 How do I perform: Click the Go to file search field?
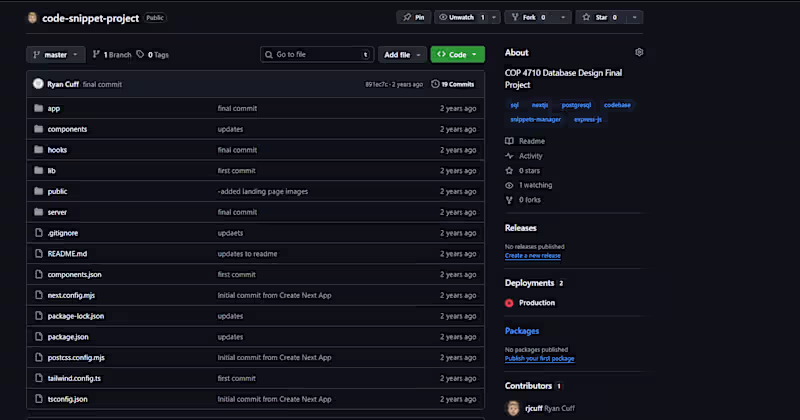click(315, 55)
